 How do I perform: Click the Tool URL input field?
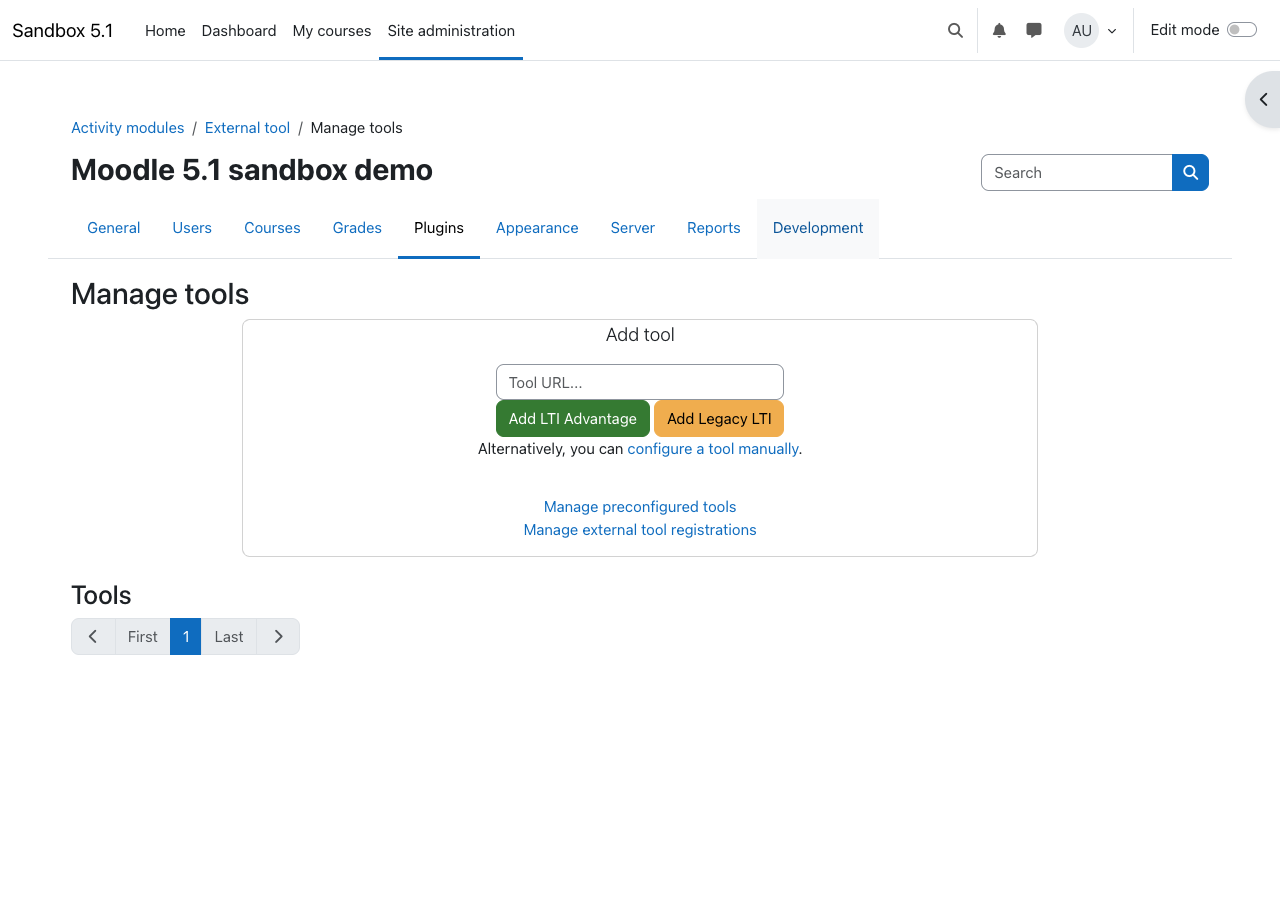pos(640,382)
